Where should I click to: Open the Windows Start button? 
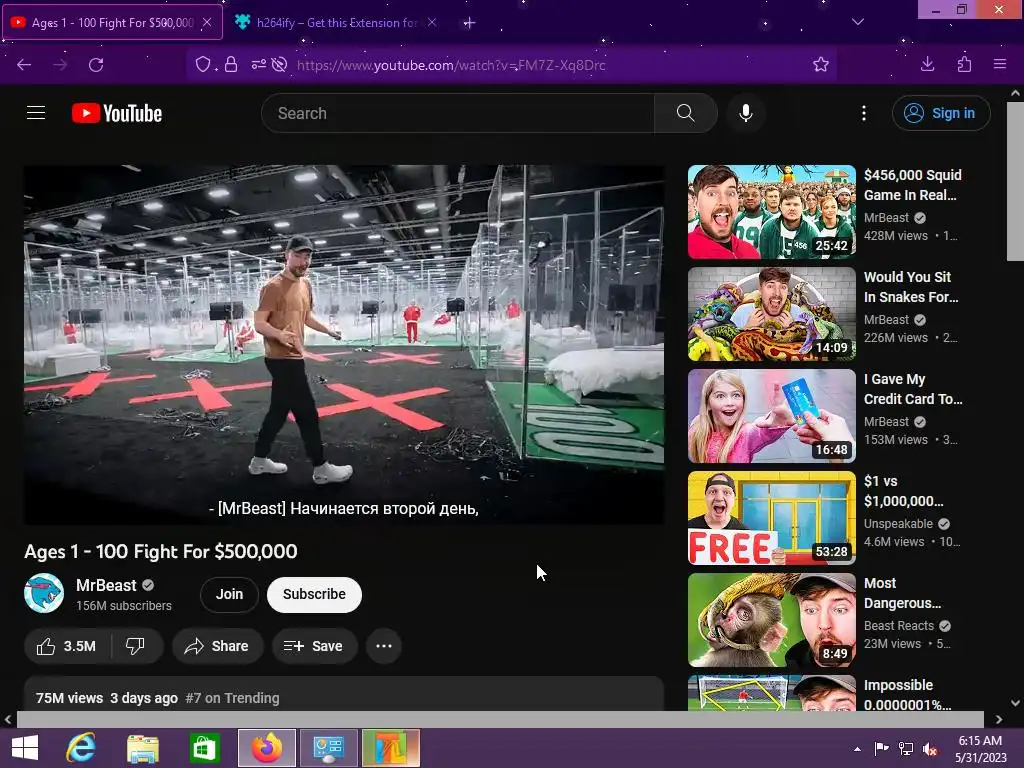pos(25,748)
